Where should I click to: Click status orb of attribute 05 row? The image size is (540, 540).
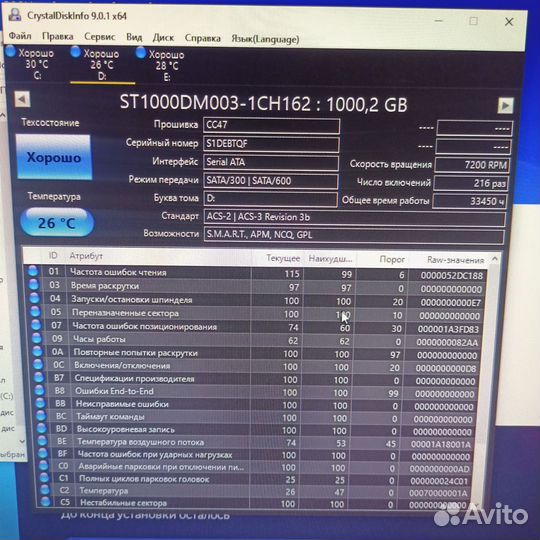(x=35, y=312)
